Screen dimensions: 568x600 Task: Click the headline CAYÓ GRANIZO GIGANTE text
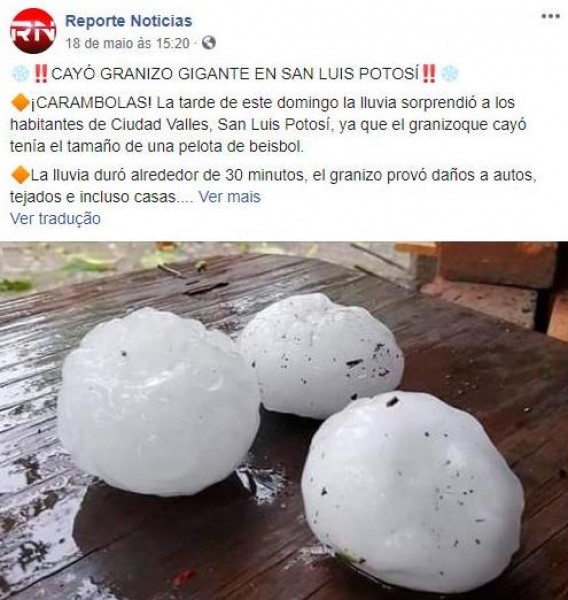click(x=151, y=73)
